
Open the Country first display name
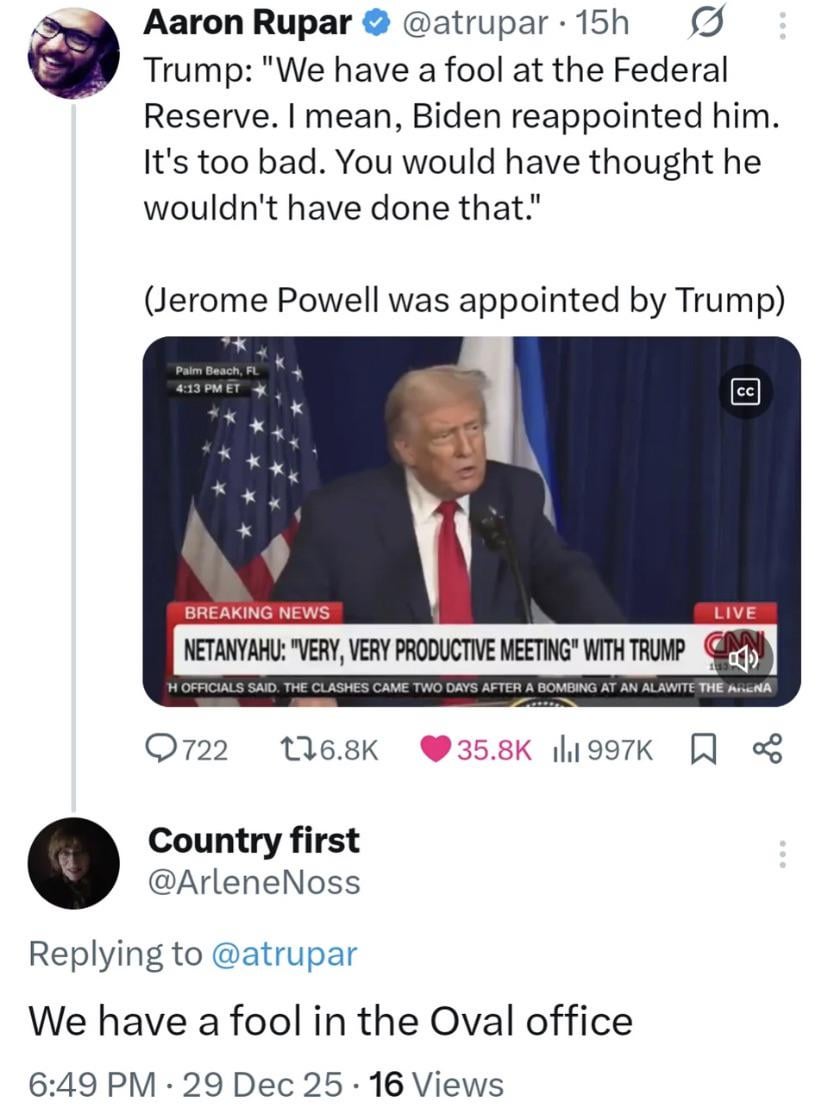click(x=253, y=840)
